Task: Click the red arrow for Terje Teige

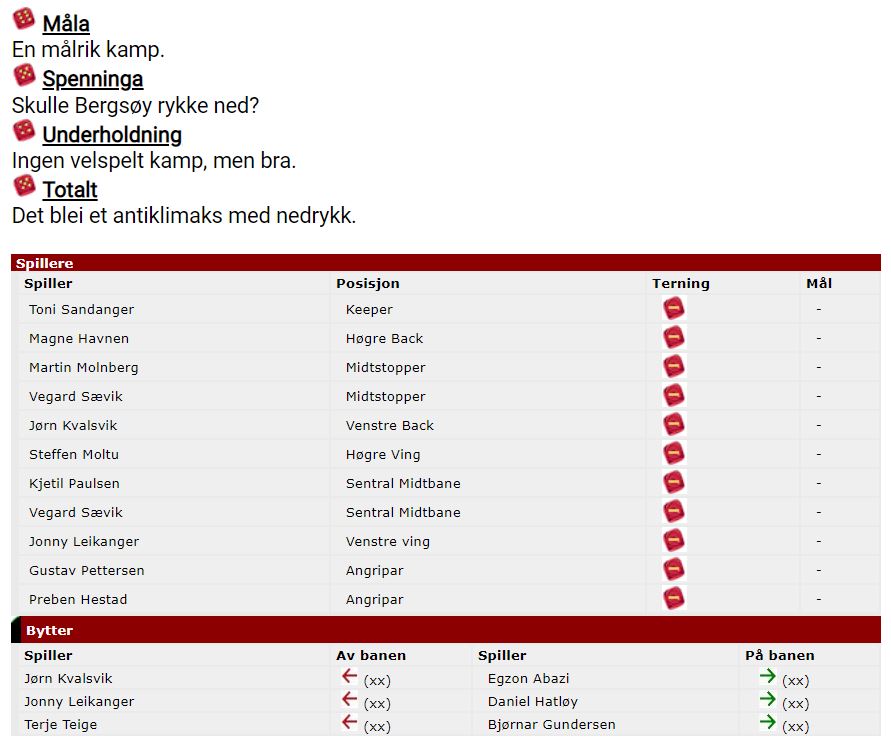Action: point(349,723)
